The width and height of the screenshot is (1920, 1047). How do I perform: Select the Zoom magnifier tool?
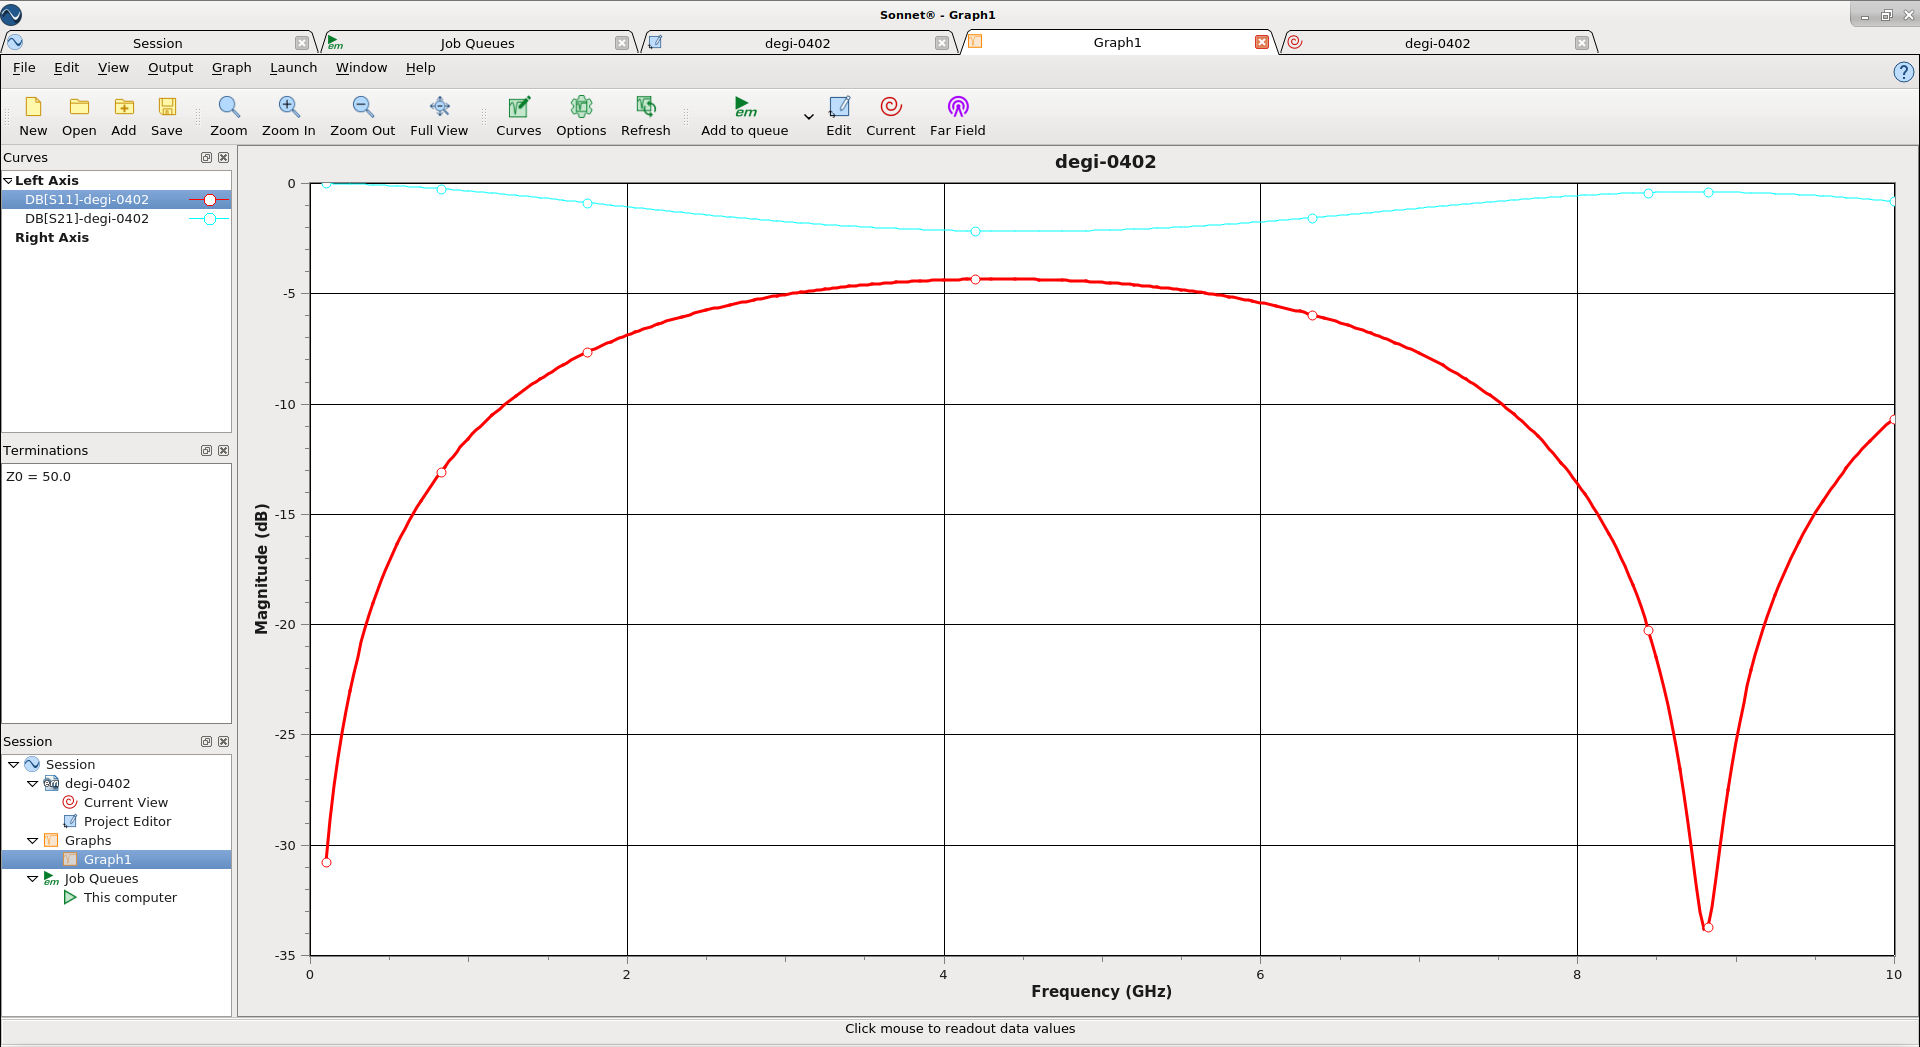229,116
